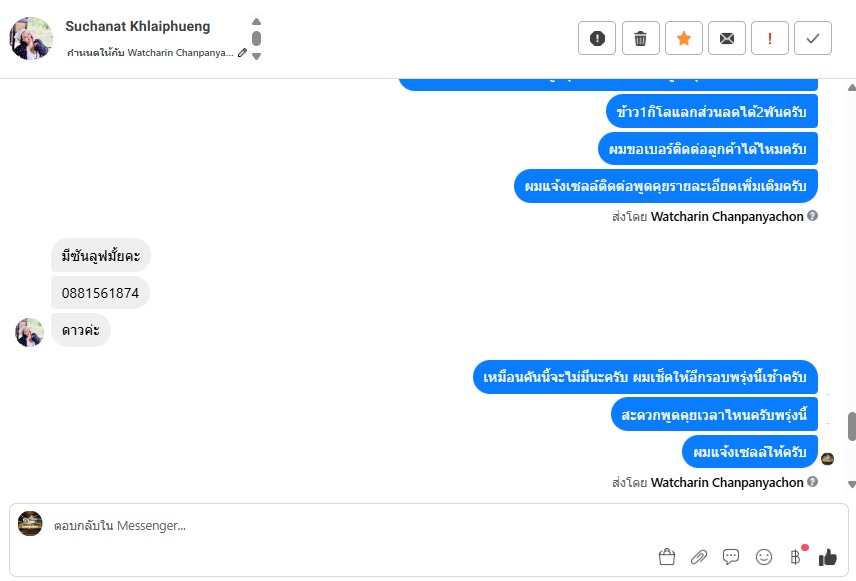Open Suchanat Khlaiphueng's profile picture in header

31,38
